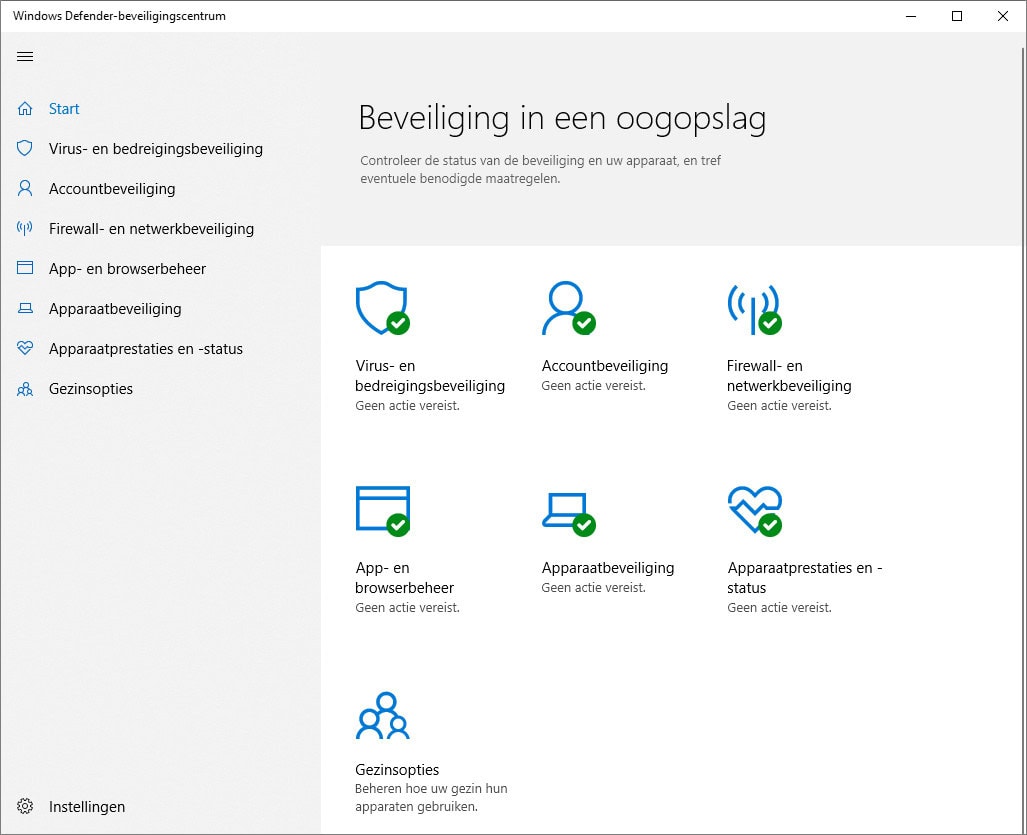The image size is (1027, 835).
Task: Open Gezinsopties via the family icon
Action: point(23,388)
